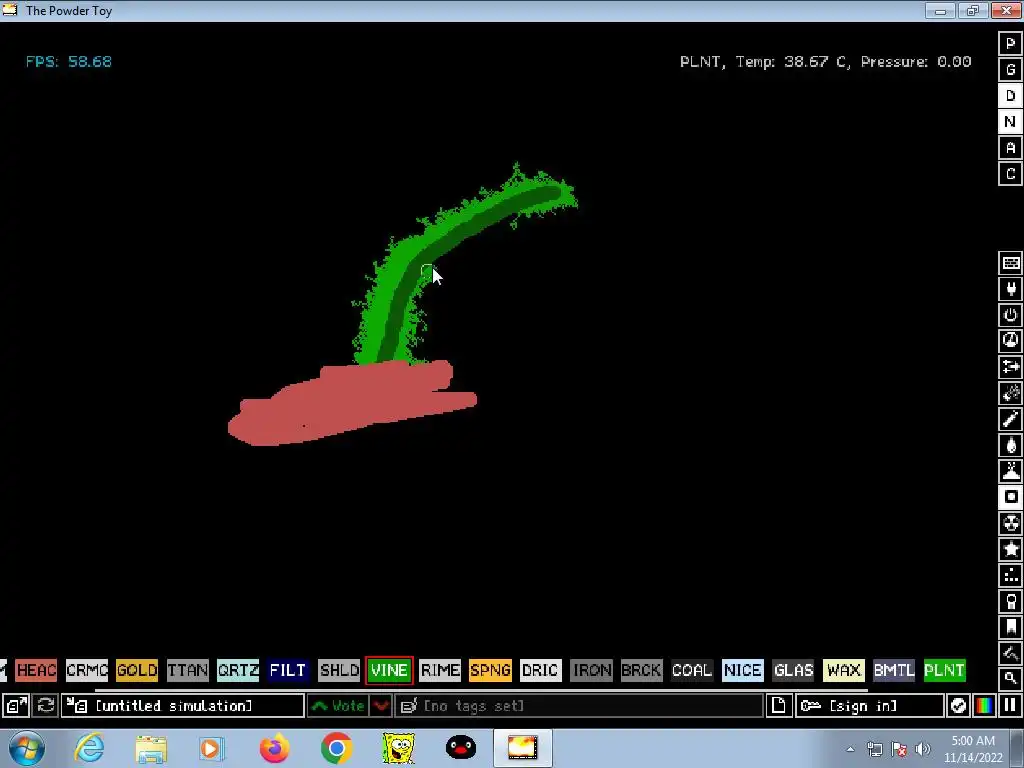The height and width of the screenshot is (768, 1024).
Task: Open the Special category star icon
Action: [1010, 549]
